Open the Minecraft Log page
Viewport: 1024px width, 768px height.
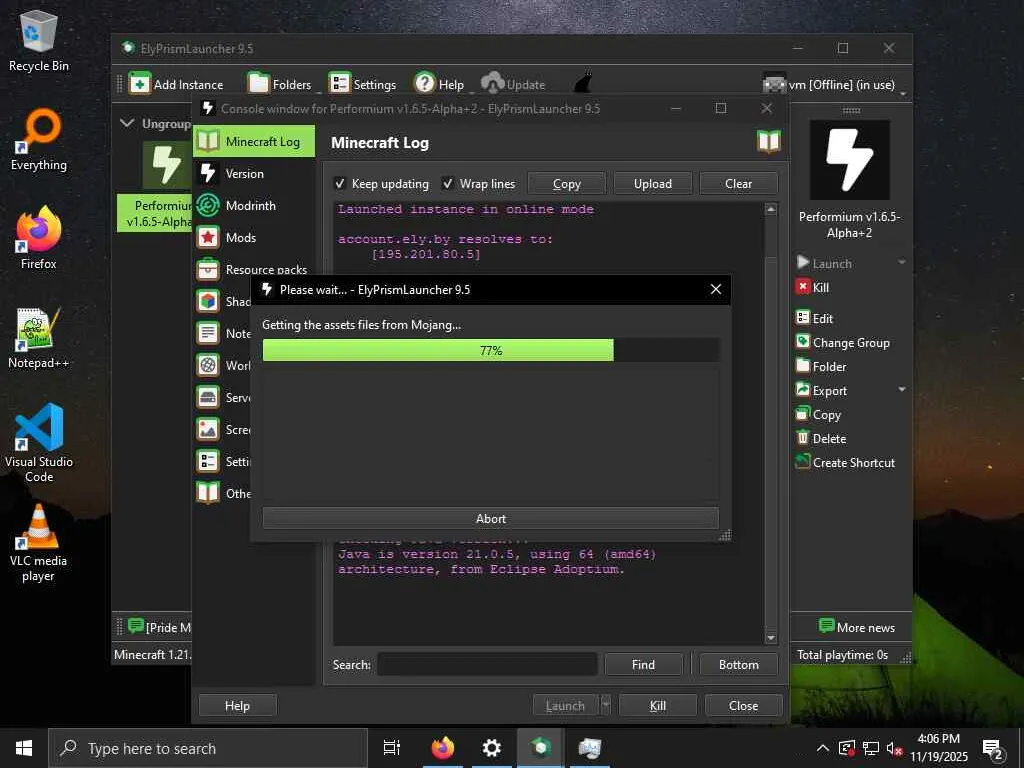[254, 141]
